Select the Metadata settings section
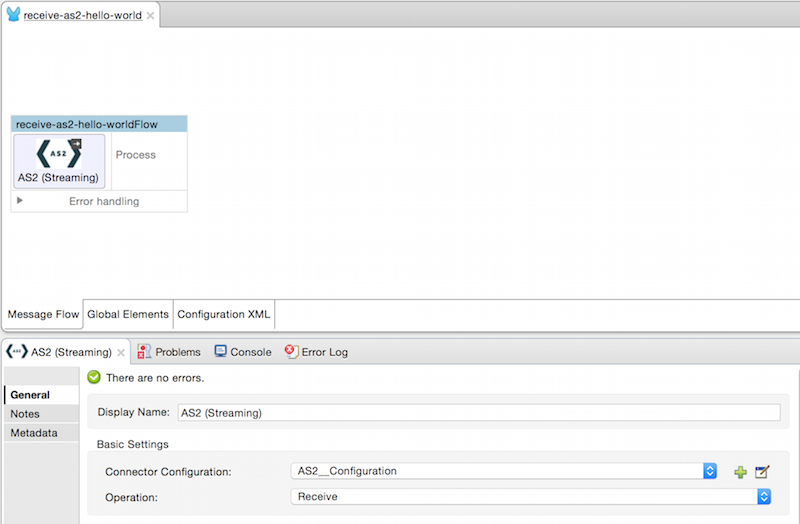This screenshot has height=524, width=800. tap(42, 433)
